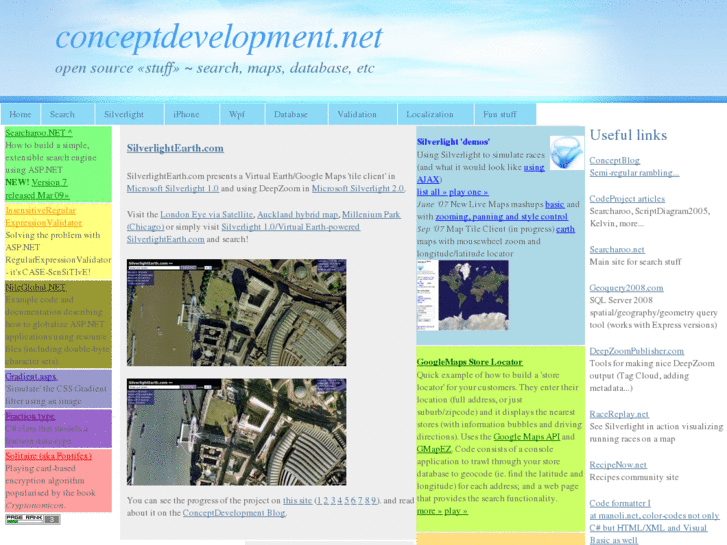The height and width of the screenshot is (545, 727).
Task: Open the SilverlightEarth.com heading link
Action: (175, 148)
